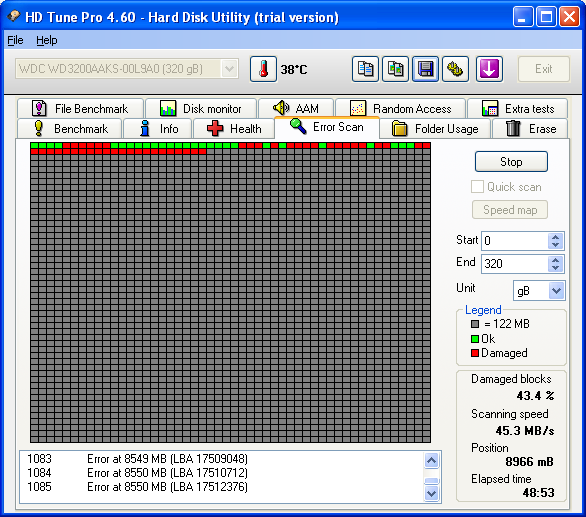
Task: Open the File menu
Action: click(15, 40)
